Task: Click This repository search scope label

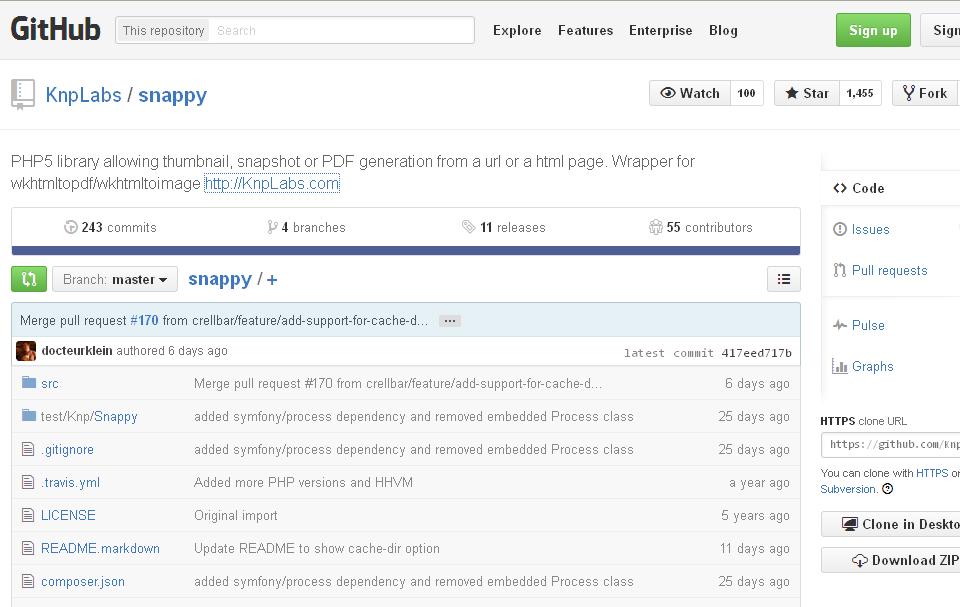Action: point(163,31)
